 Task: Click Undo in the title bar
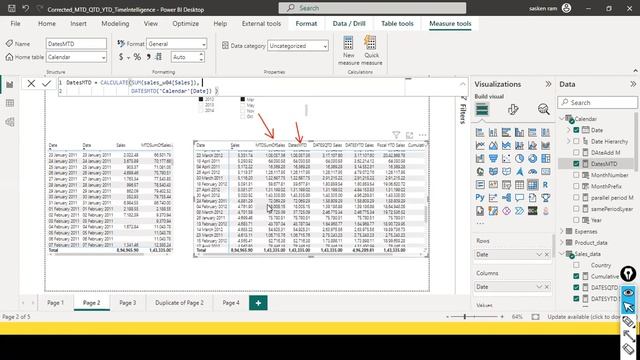(26, 8)
